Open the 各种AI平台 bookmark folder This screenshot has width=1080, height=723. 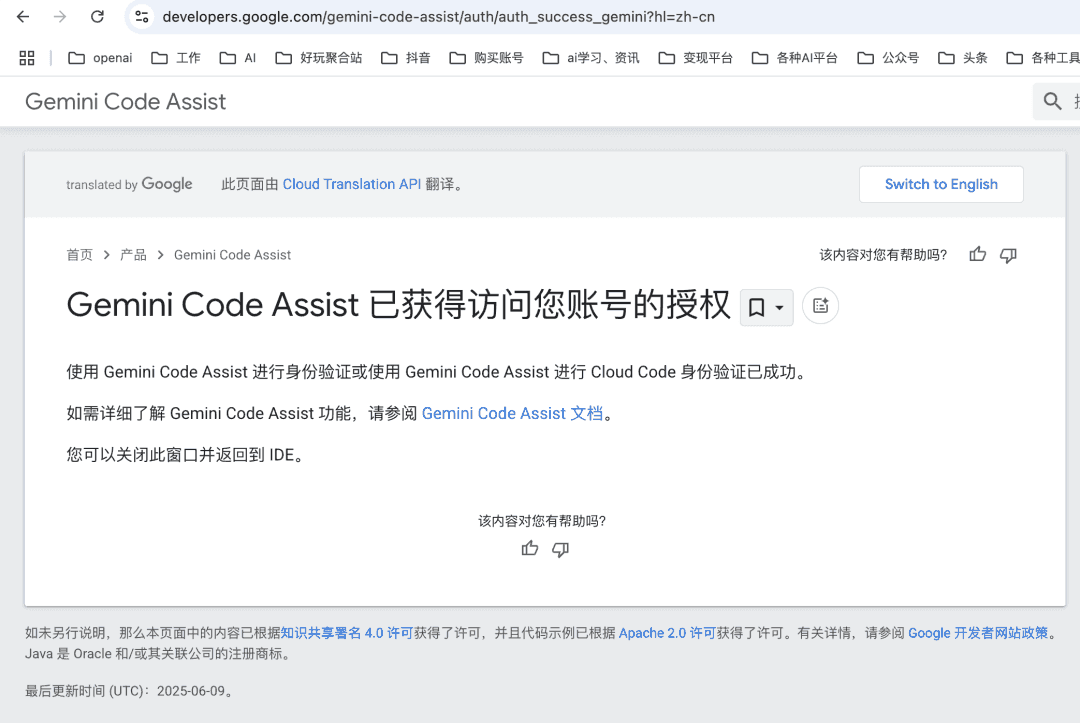pos(795,58)
